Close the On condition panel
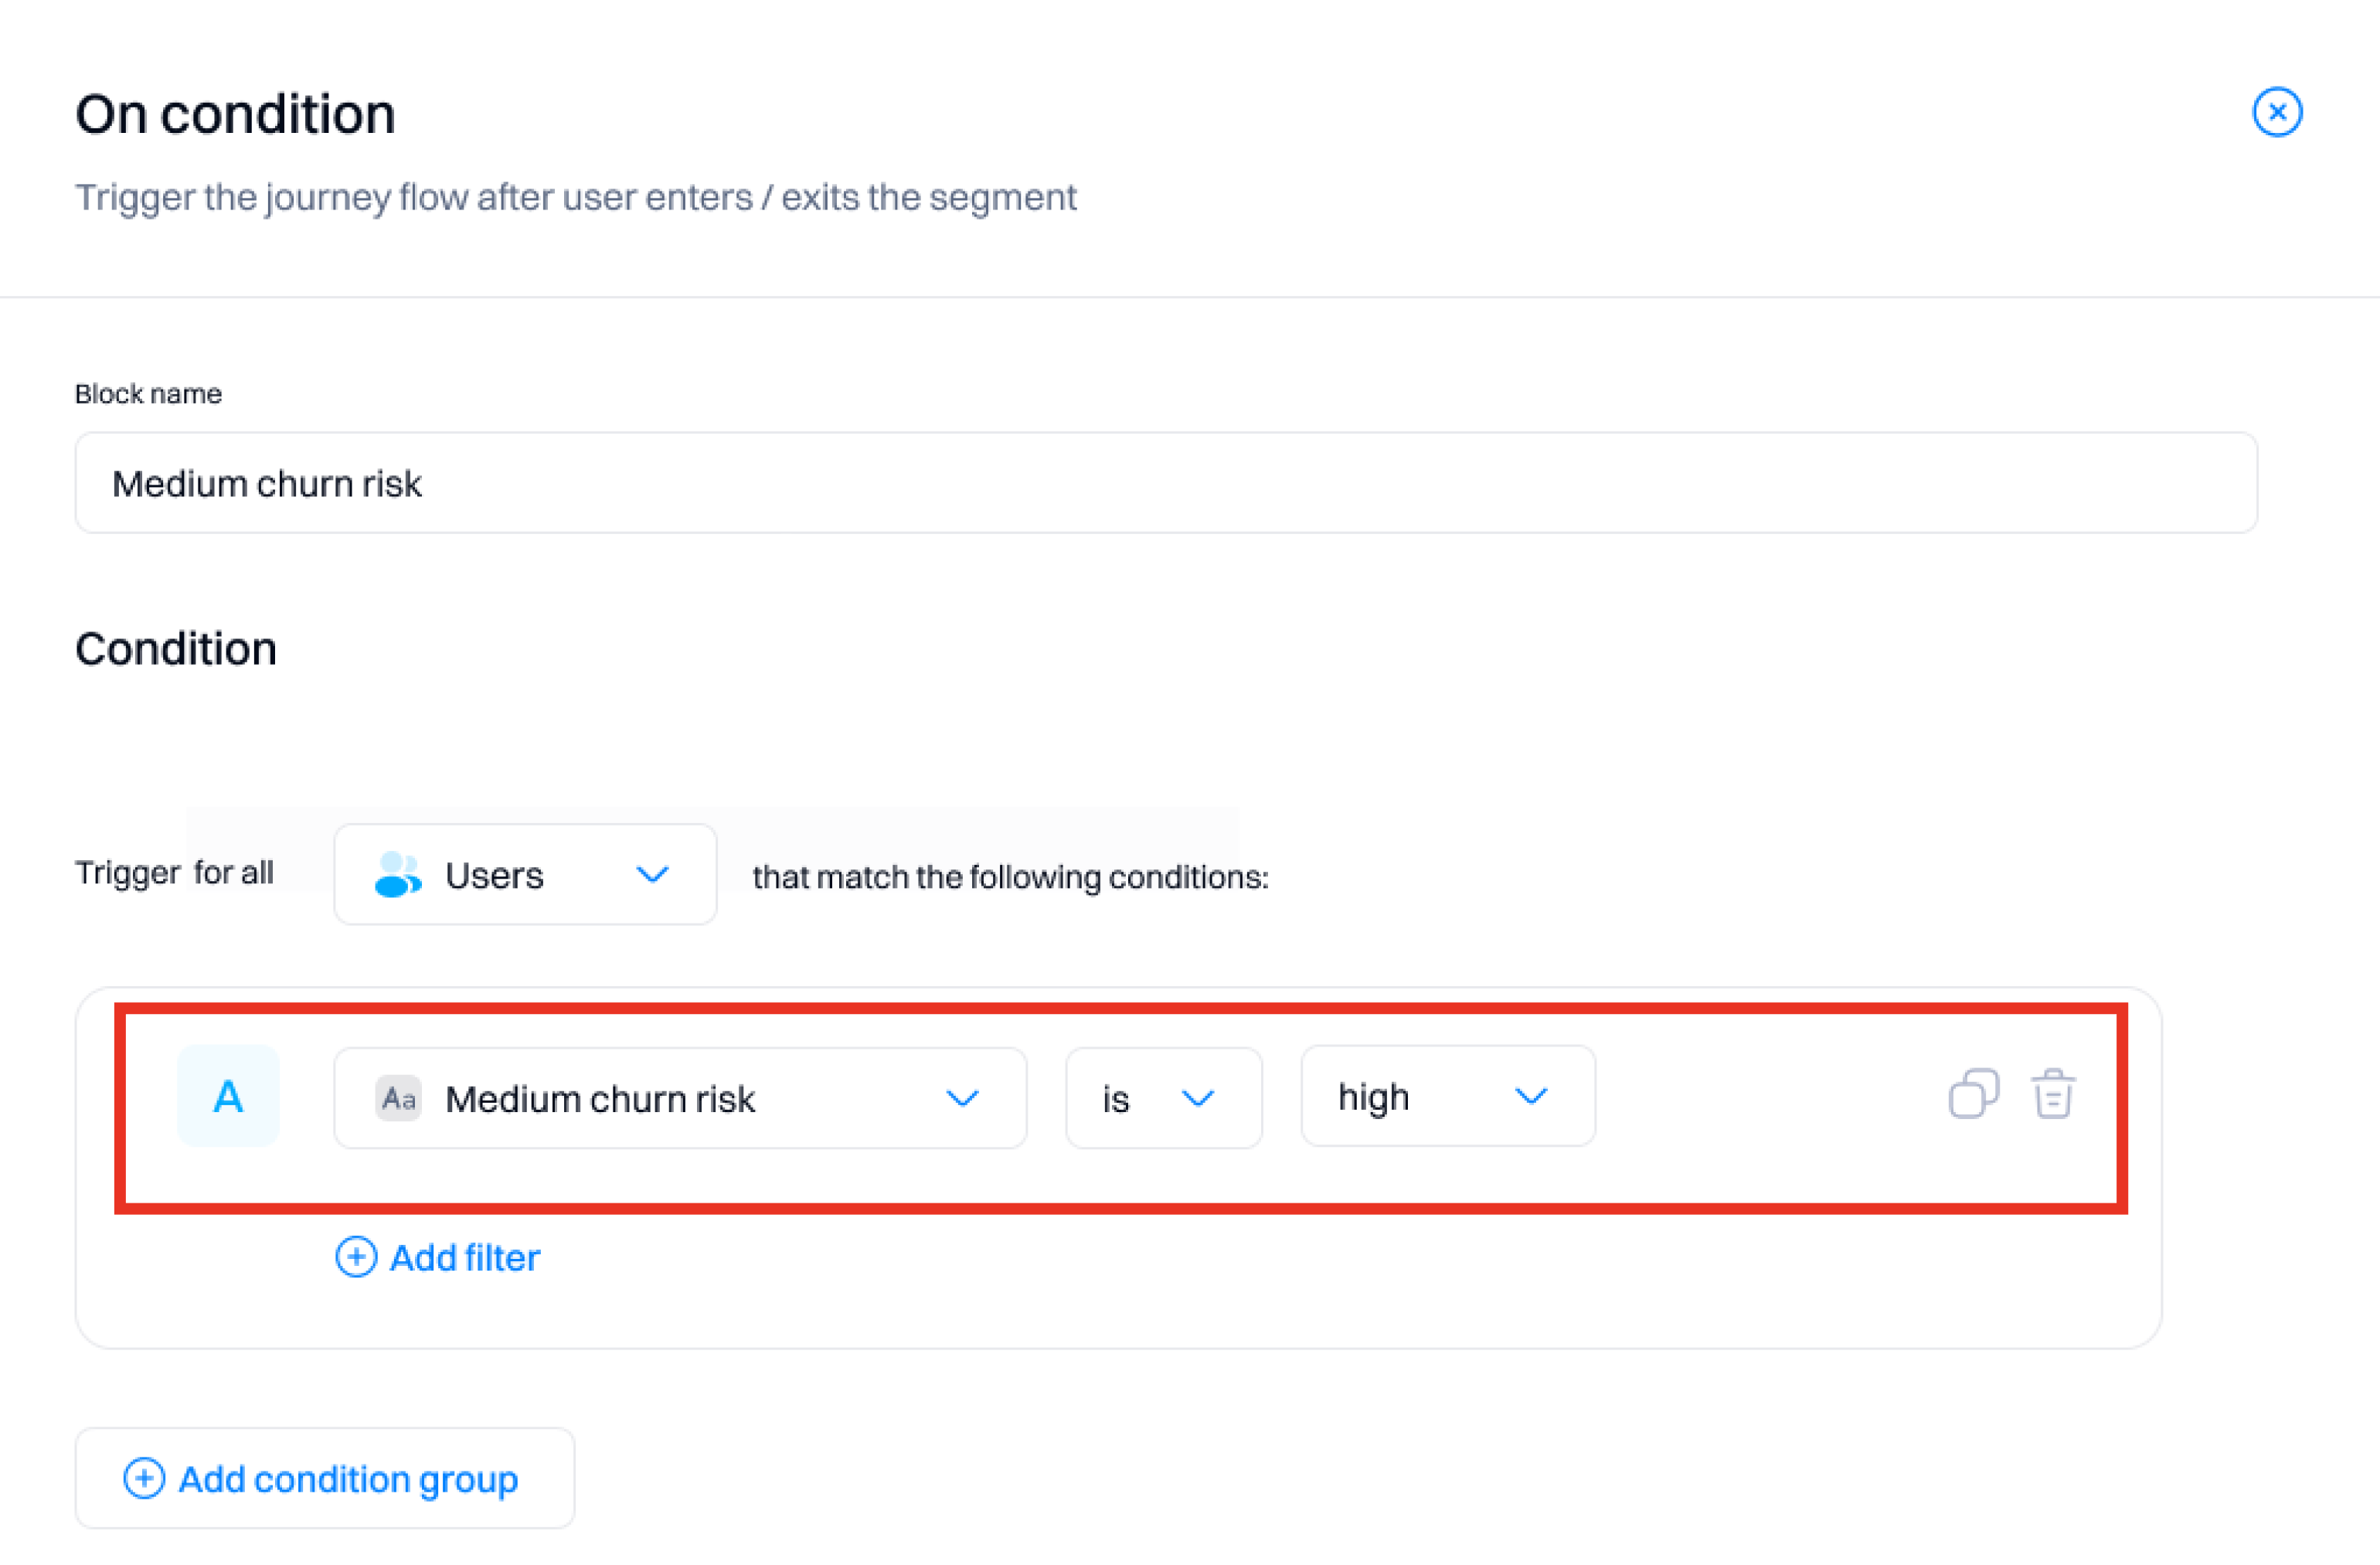Screen dimensions: 2380x1565 pyautogui.click(x=2277, y=112)
